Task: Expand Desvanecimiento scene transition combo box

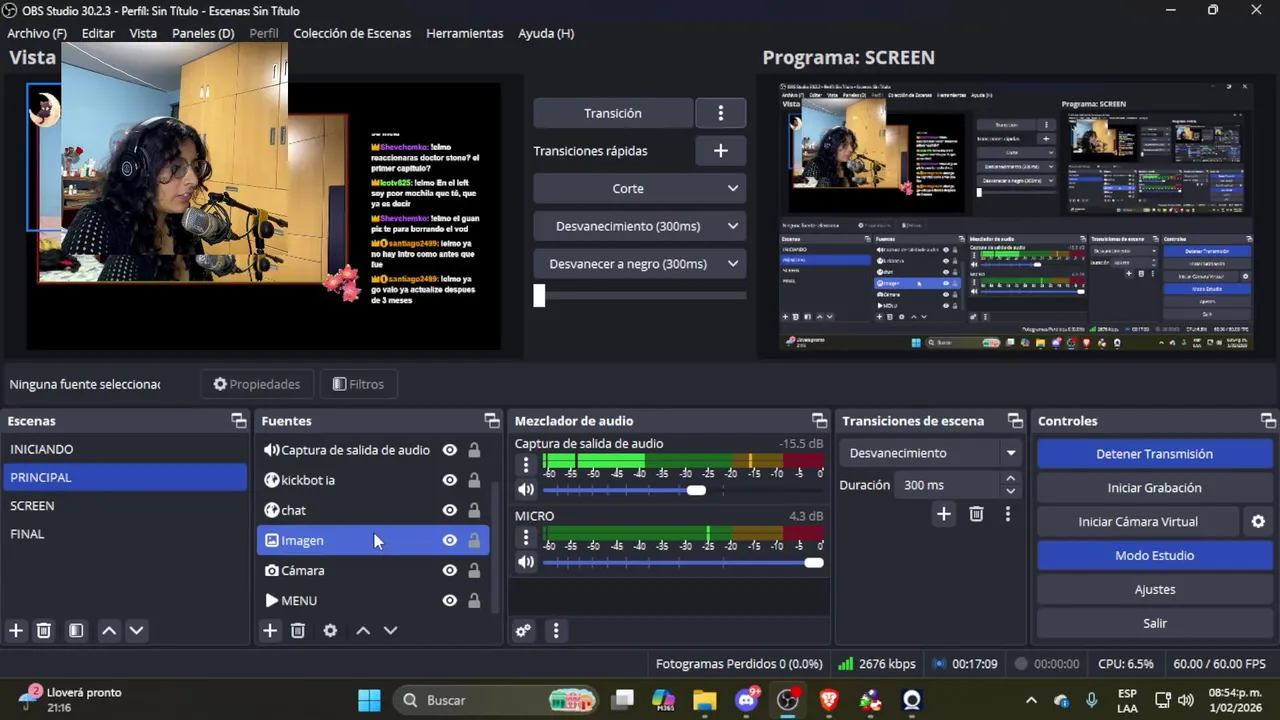Action: tap(930, 453)
